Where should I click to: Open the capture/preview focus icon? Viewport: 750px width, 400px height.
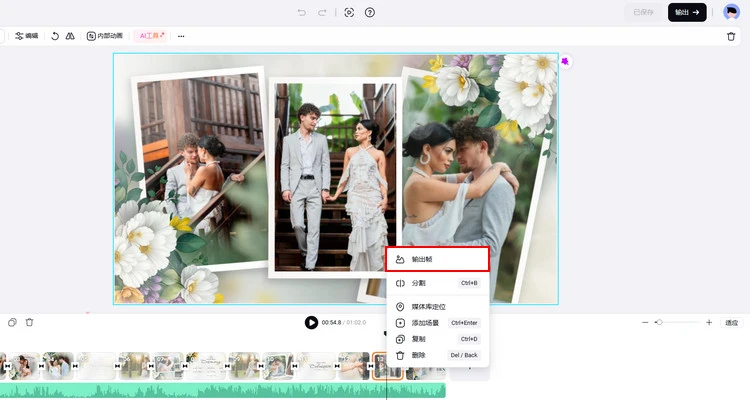point(349,12)
